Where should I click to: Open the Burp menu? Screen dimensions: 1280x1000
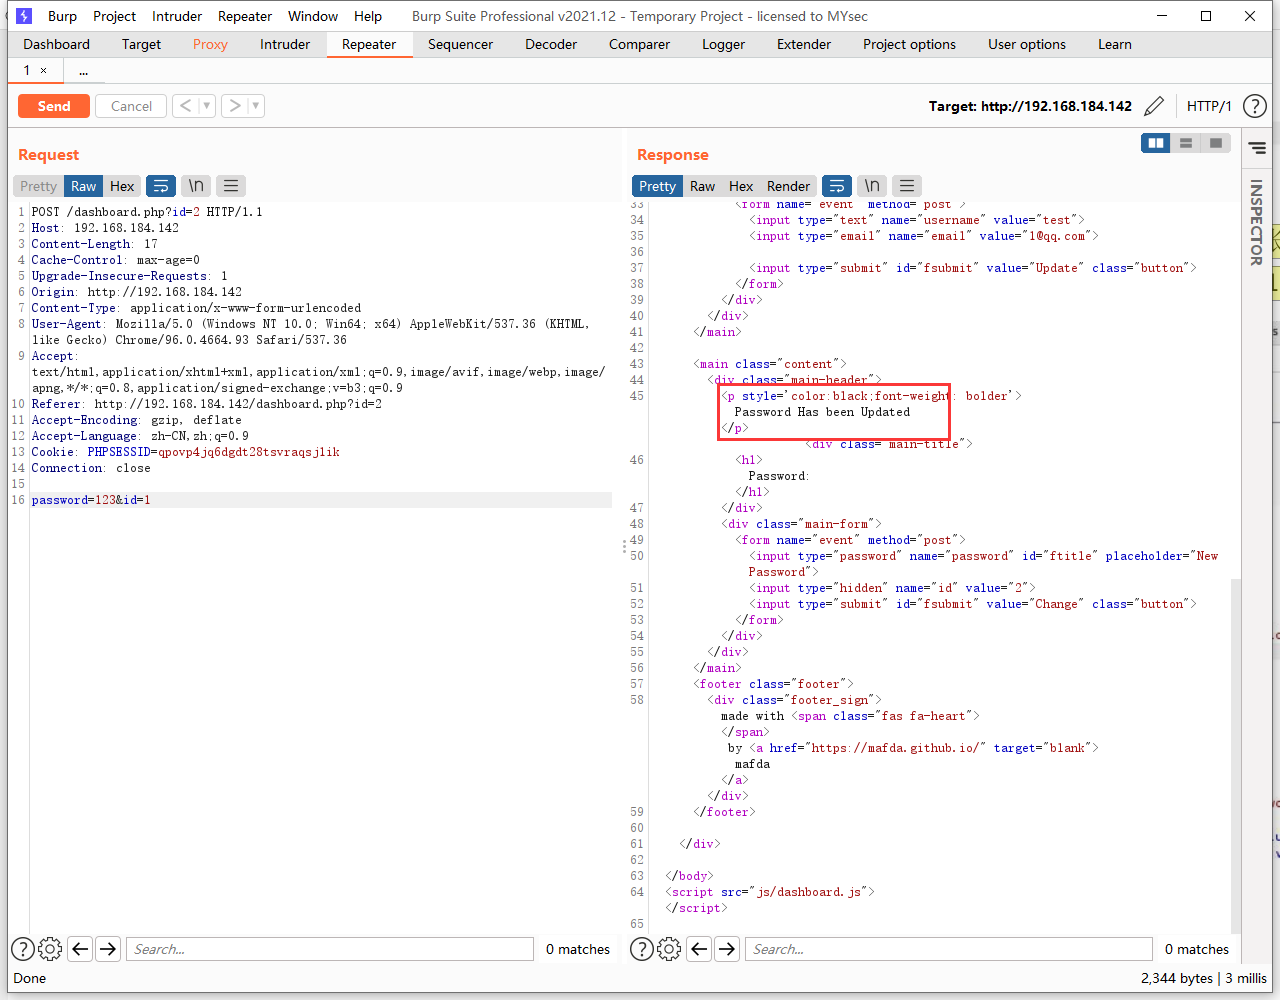(x=62, y=16)
